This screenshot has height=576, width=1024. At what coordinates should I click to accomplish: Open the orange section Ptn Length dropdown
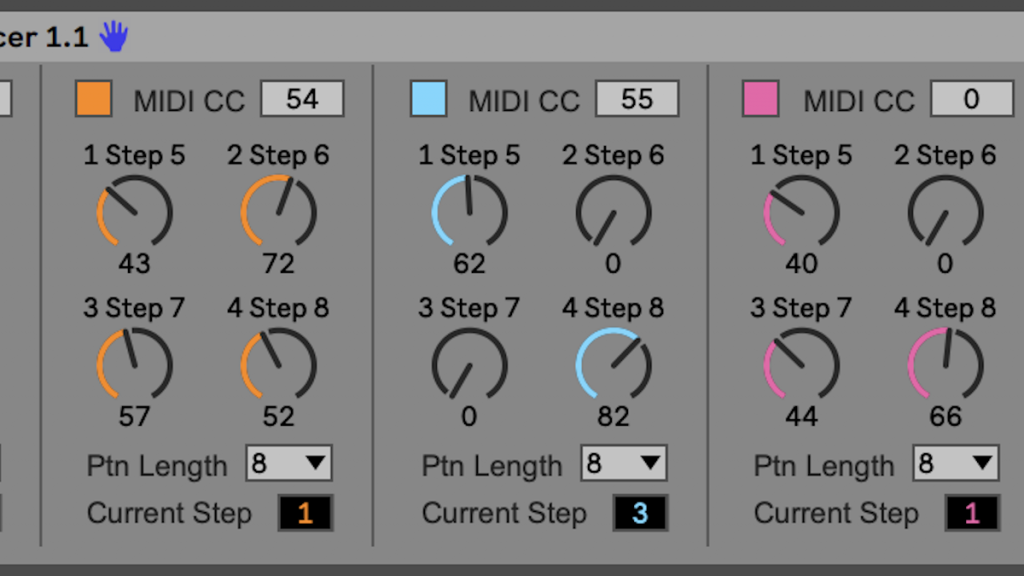pyautogui.click(x=289, y=464)
